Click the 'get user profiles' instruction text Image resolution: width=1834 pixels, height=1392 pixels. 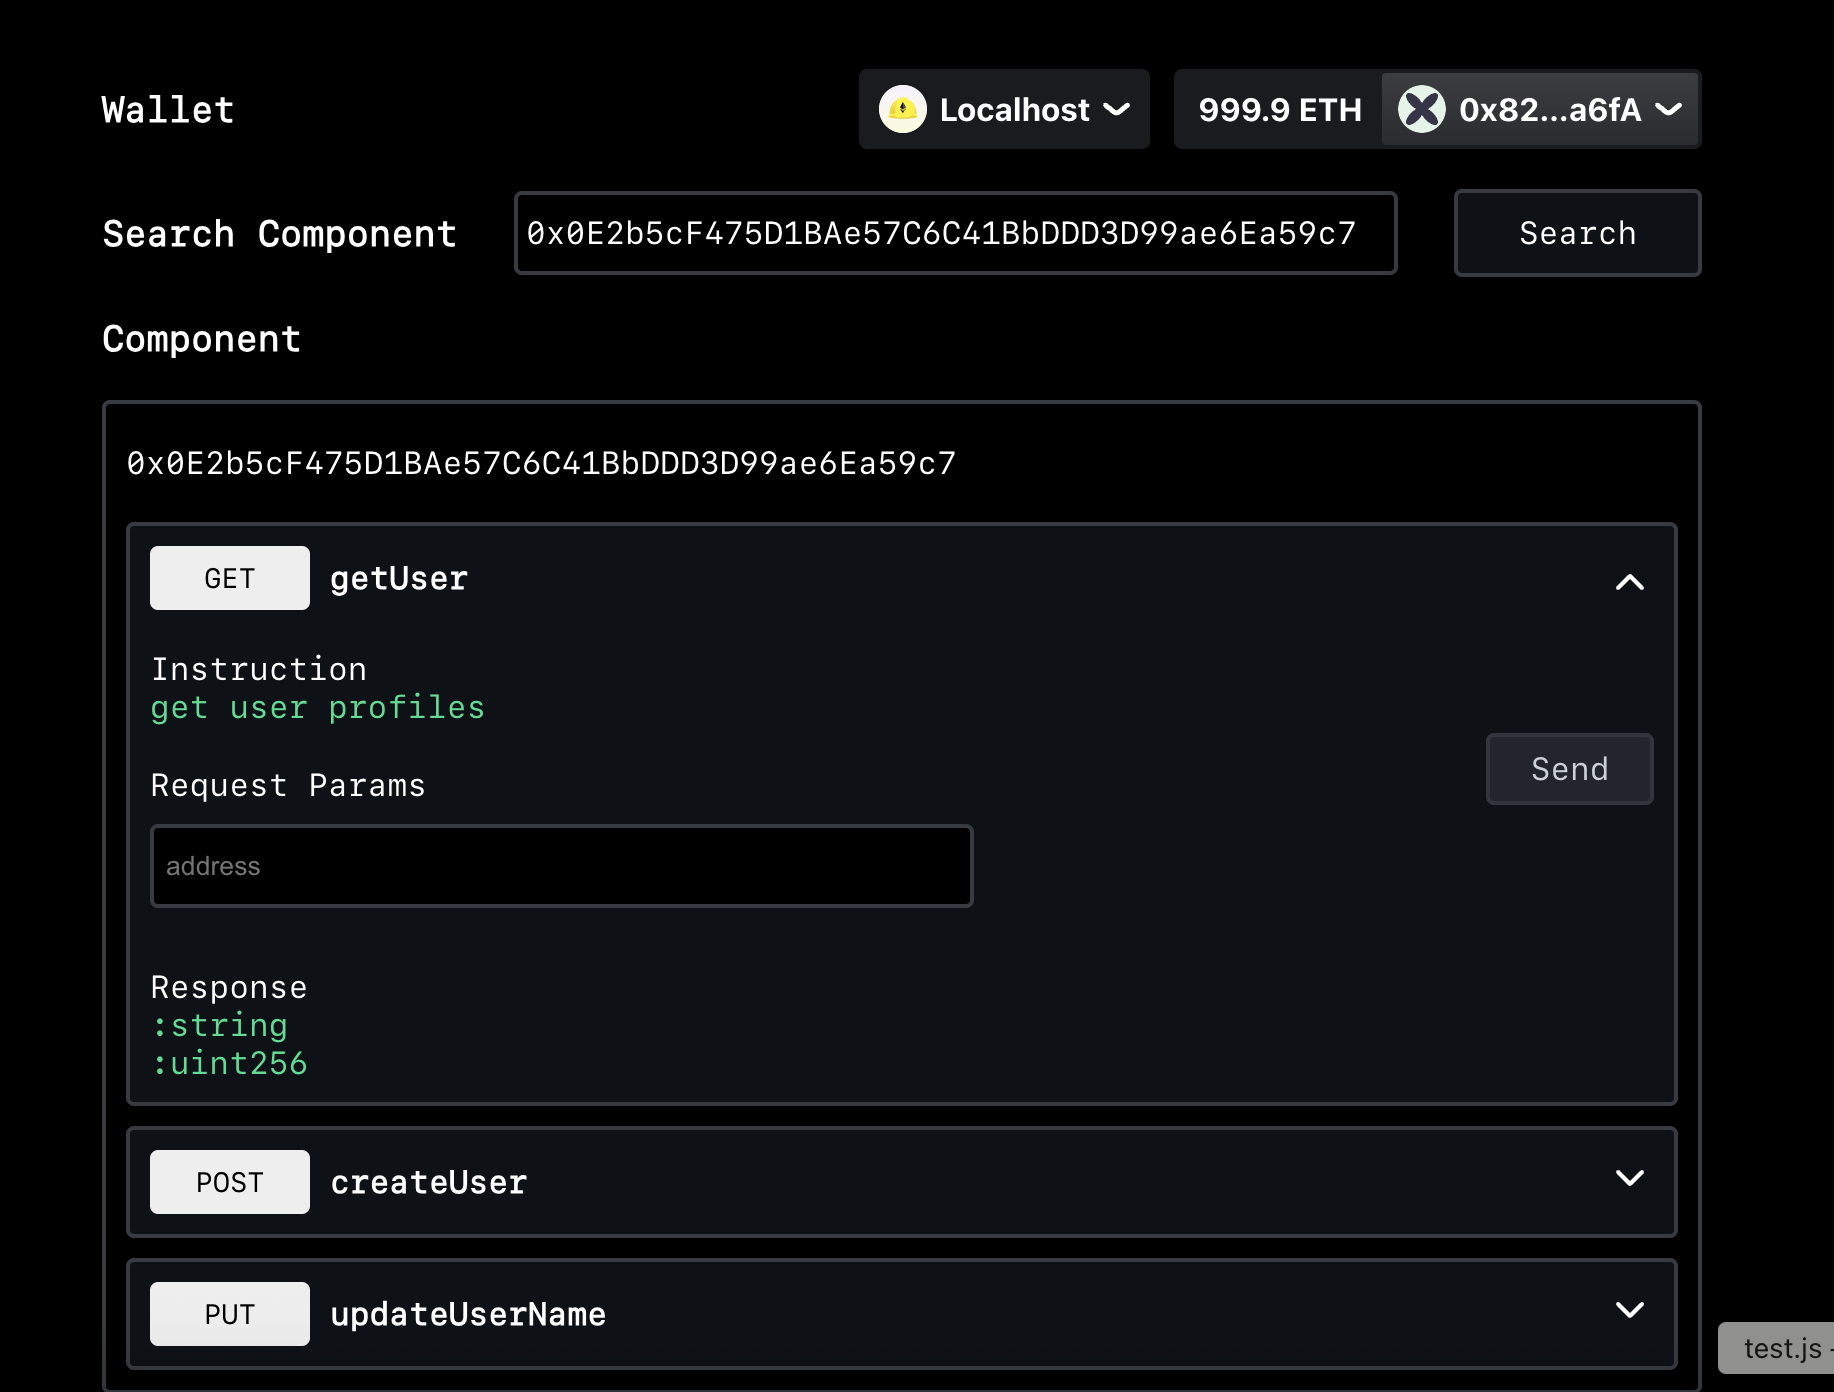point(317,707)
